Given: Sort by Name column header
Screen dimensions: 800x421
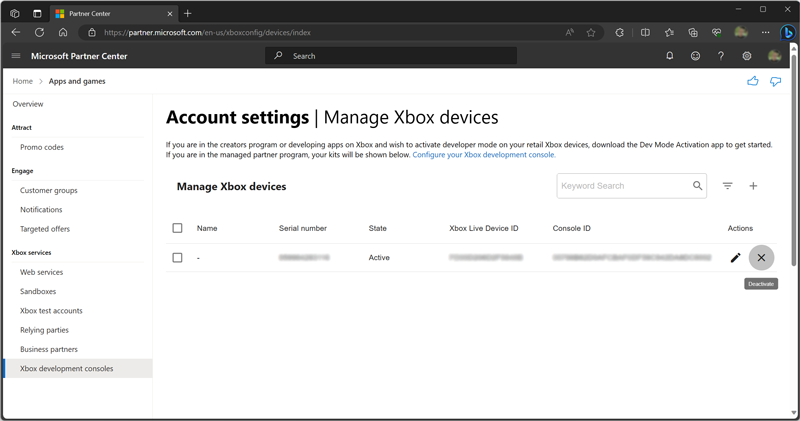Looking at the screenshot, I should tap(207, 228).
